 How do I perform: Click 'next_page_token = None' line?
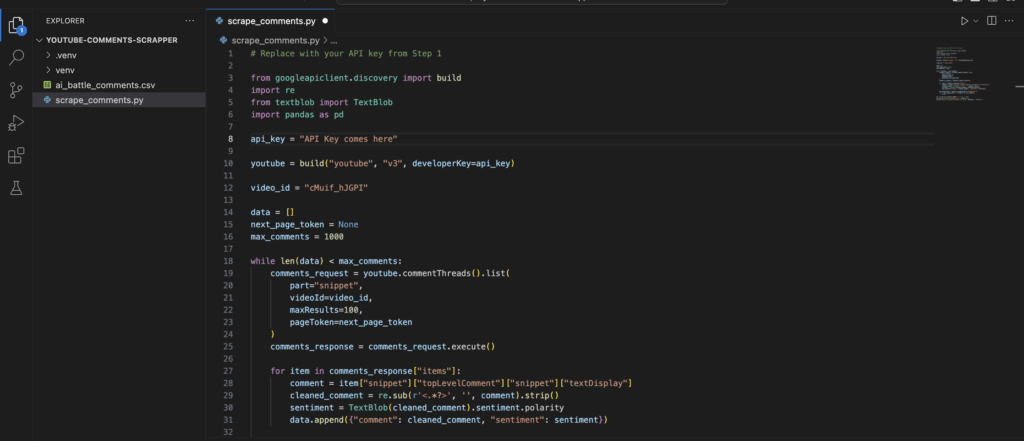(x=304, y=225)
